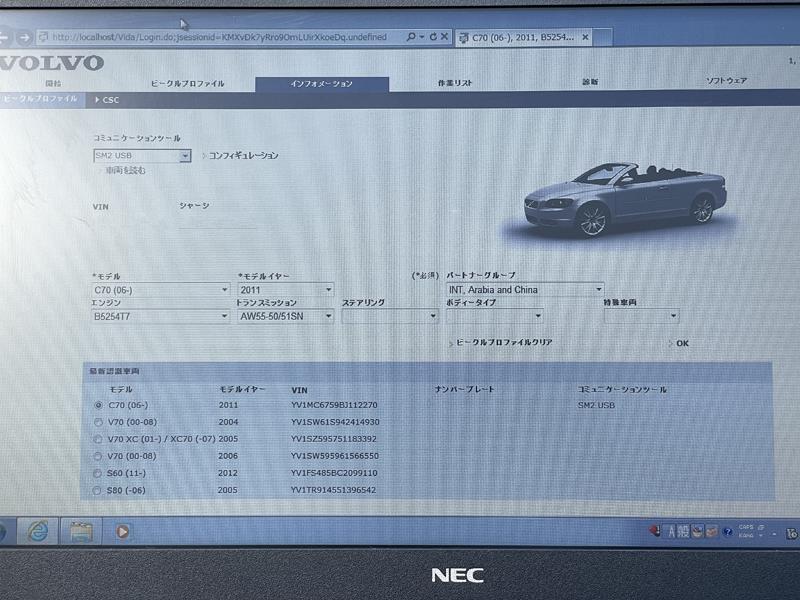Click the 車両を読む link

[x=126, y=170]
